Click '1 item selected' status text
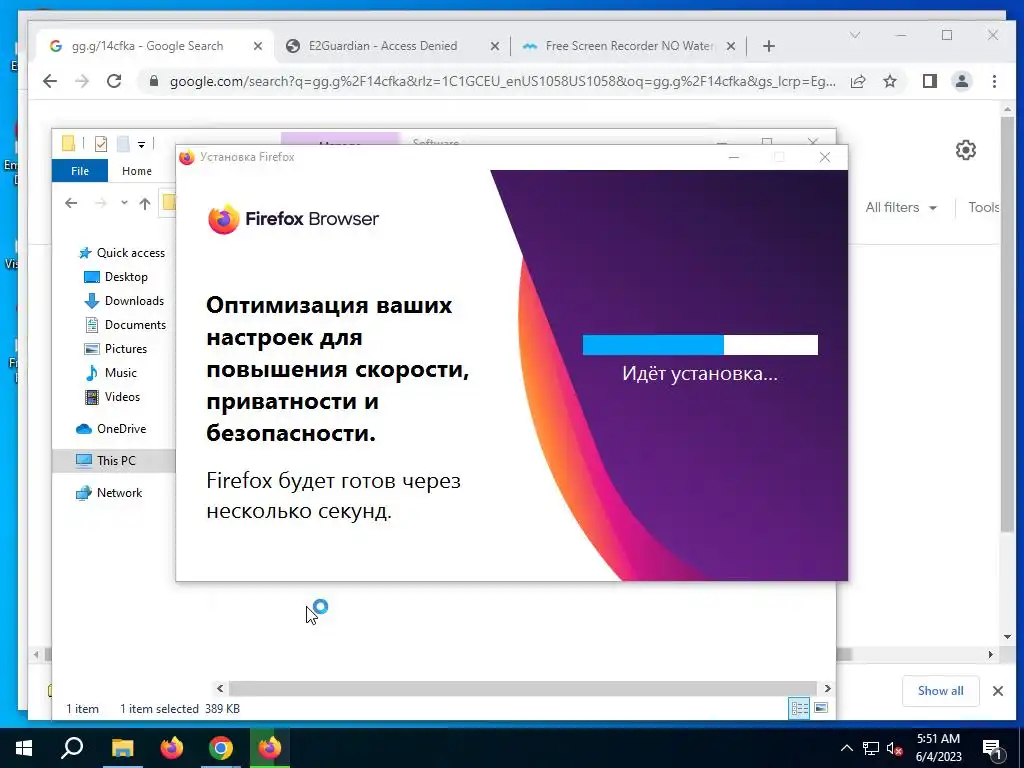1024x768 pixels. (x=159, y=709)
